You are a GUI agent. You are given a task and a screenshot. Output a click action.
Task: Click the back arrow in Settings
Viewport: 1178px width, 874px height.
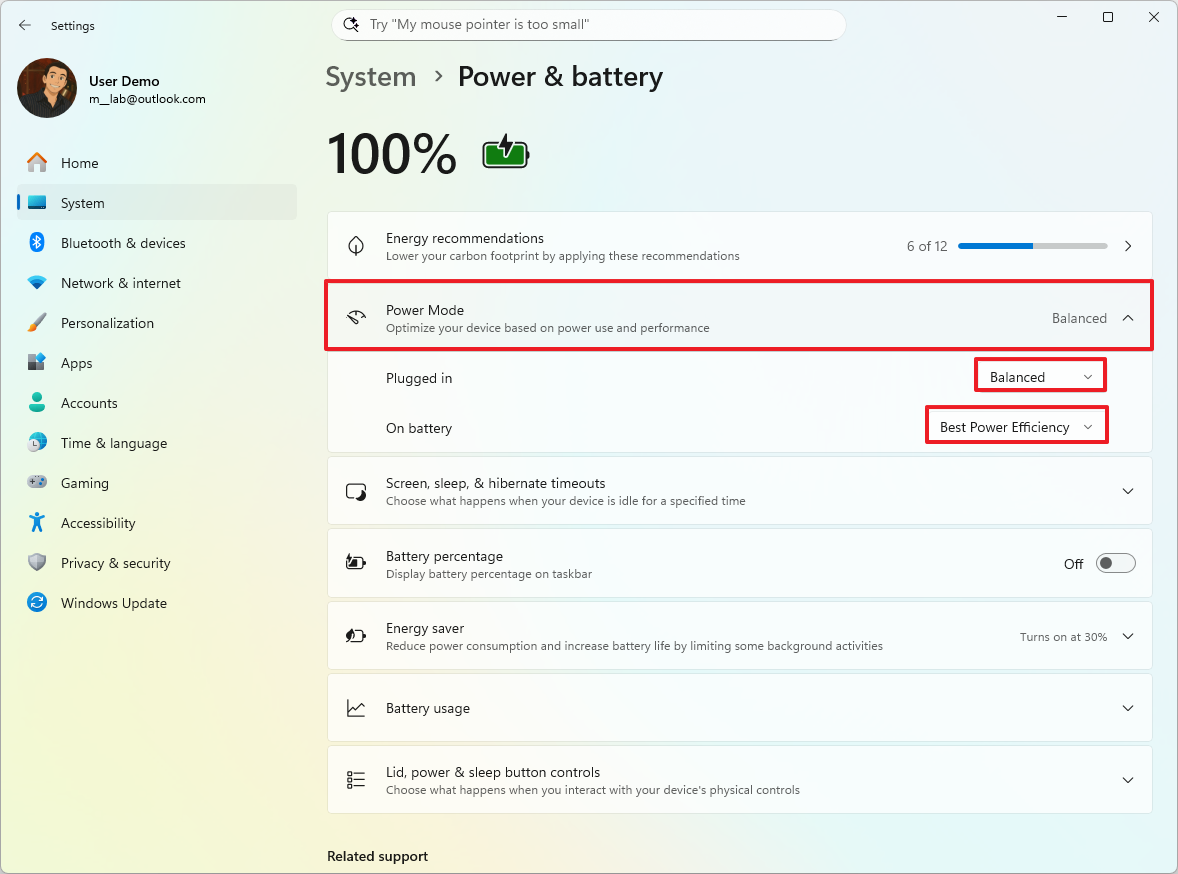(24, 25)
